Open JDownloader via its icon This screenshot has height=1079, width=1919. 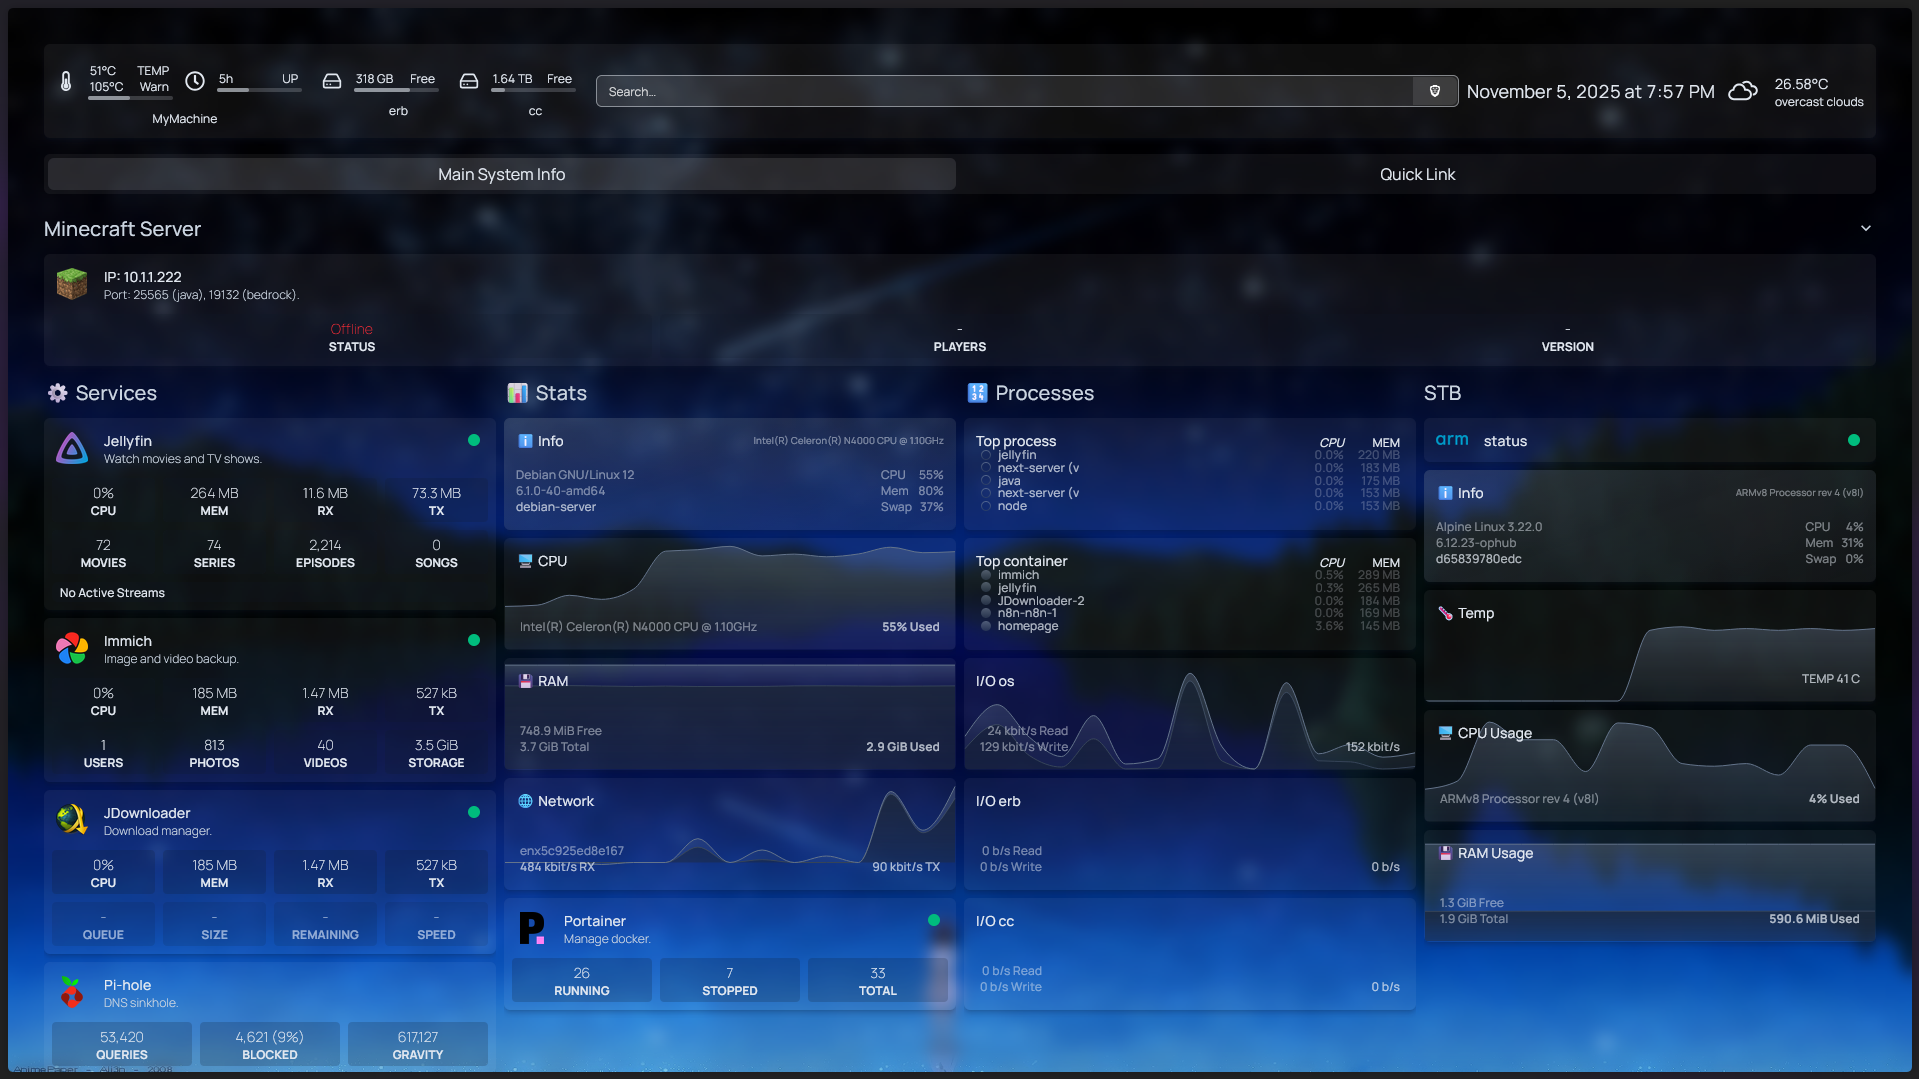coord(71,820)
